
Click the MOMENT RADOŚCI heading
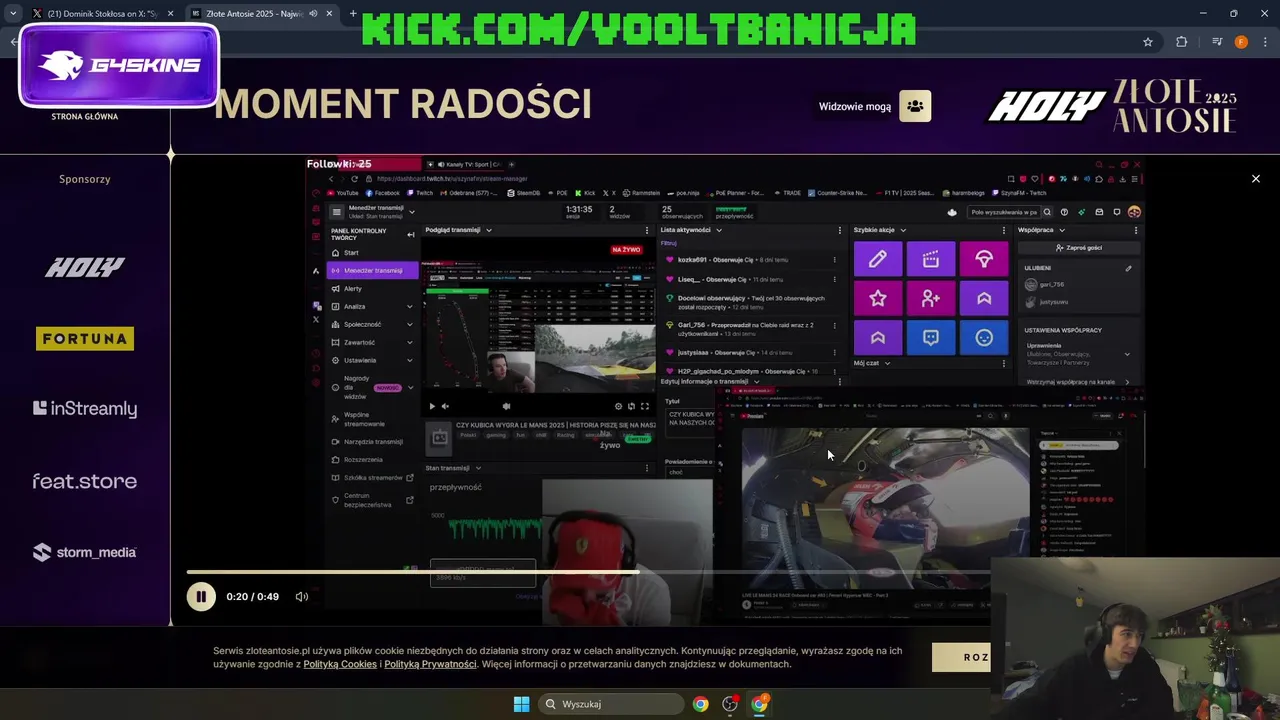(x=403, y=104)
